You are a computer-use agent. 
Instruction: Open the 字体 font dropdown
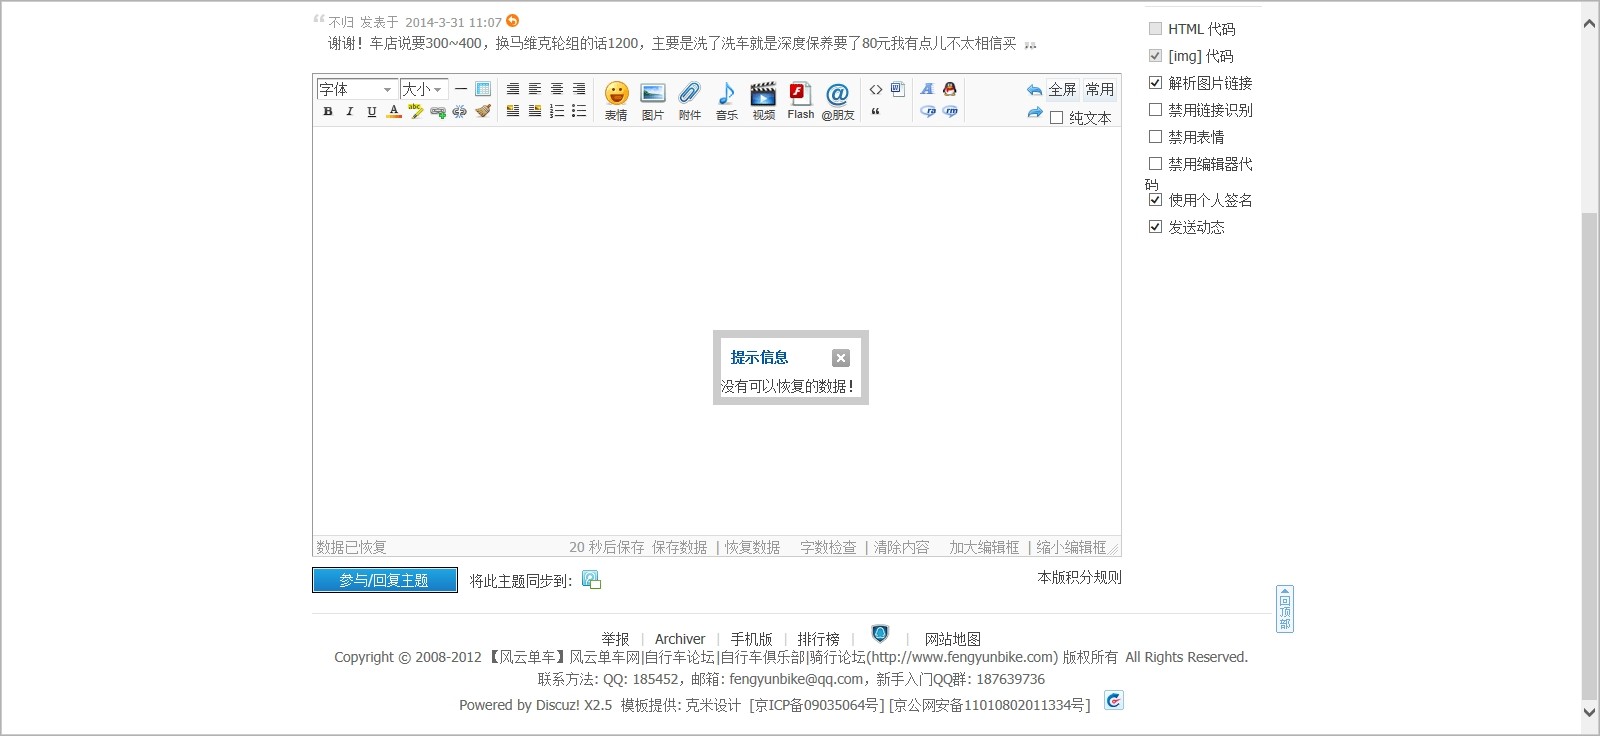356,89
